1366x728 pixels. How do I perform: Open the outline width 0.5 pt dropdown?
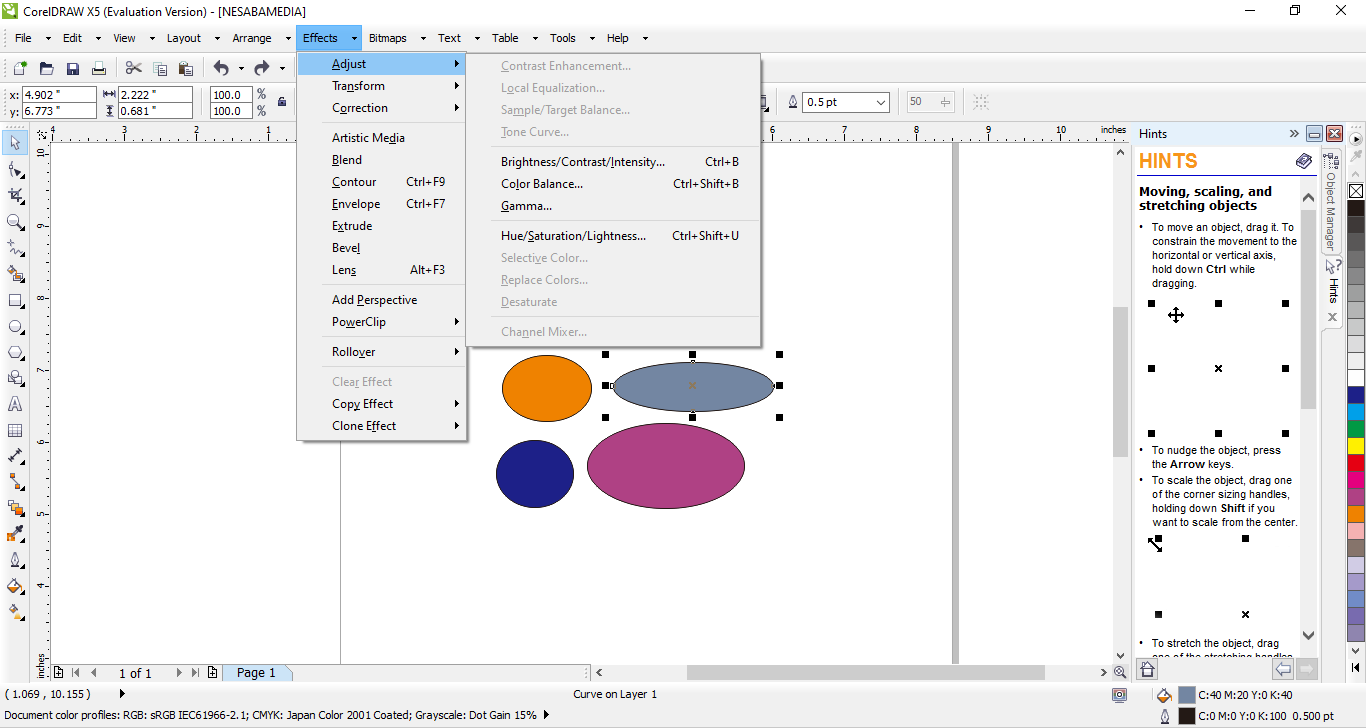880,102
